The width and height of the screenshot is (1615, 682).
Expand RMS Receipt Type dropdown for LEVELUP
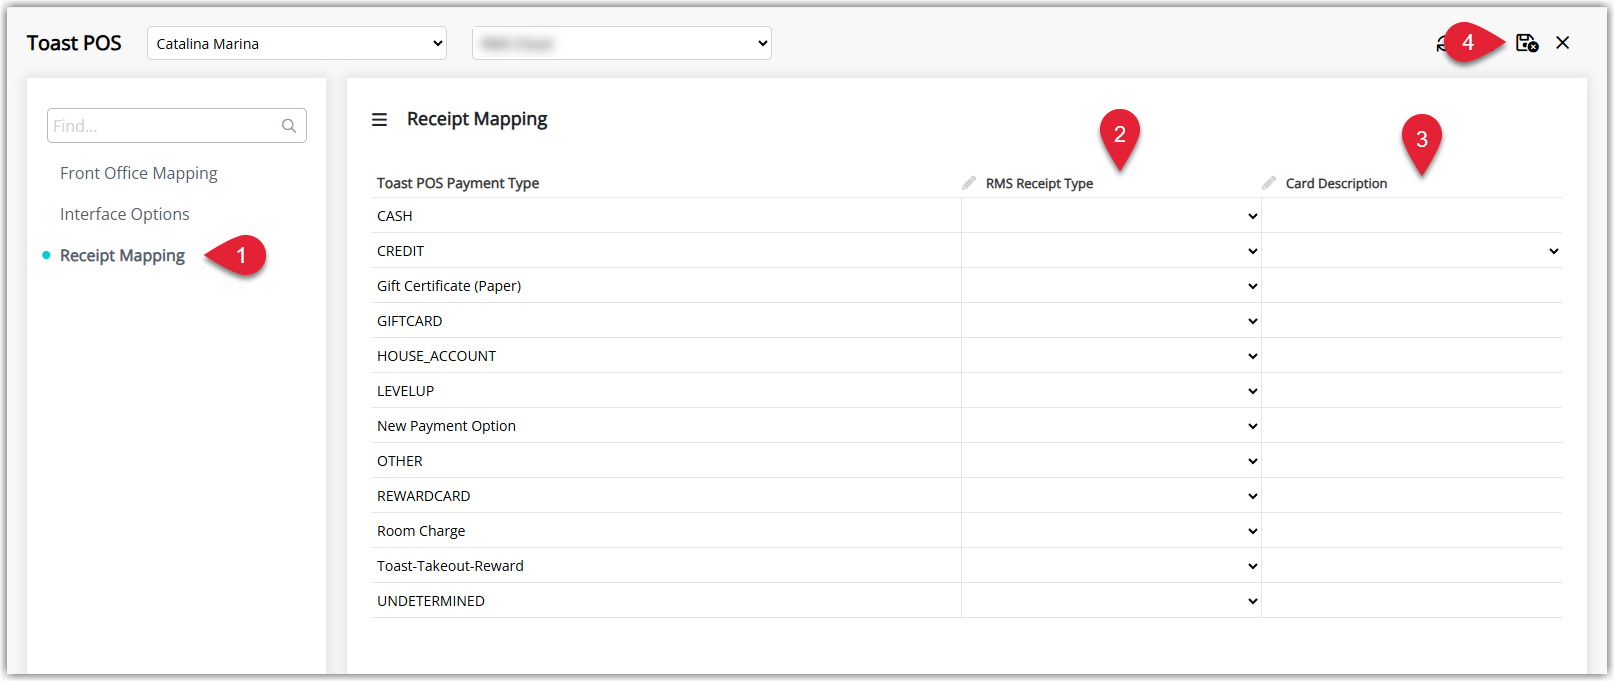pos(1111,391)
